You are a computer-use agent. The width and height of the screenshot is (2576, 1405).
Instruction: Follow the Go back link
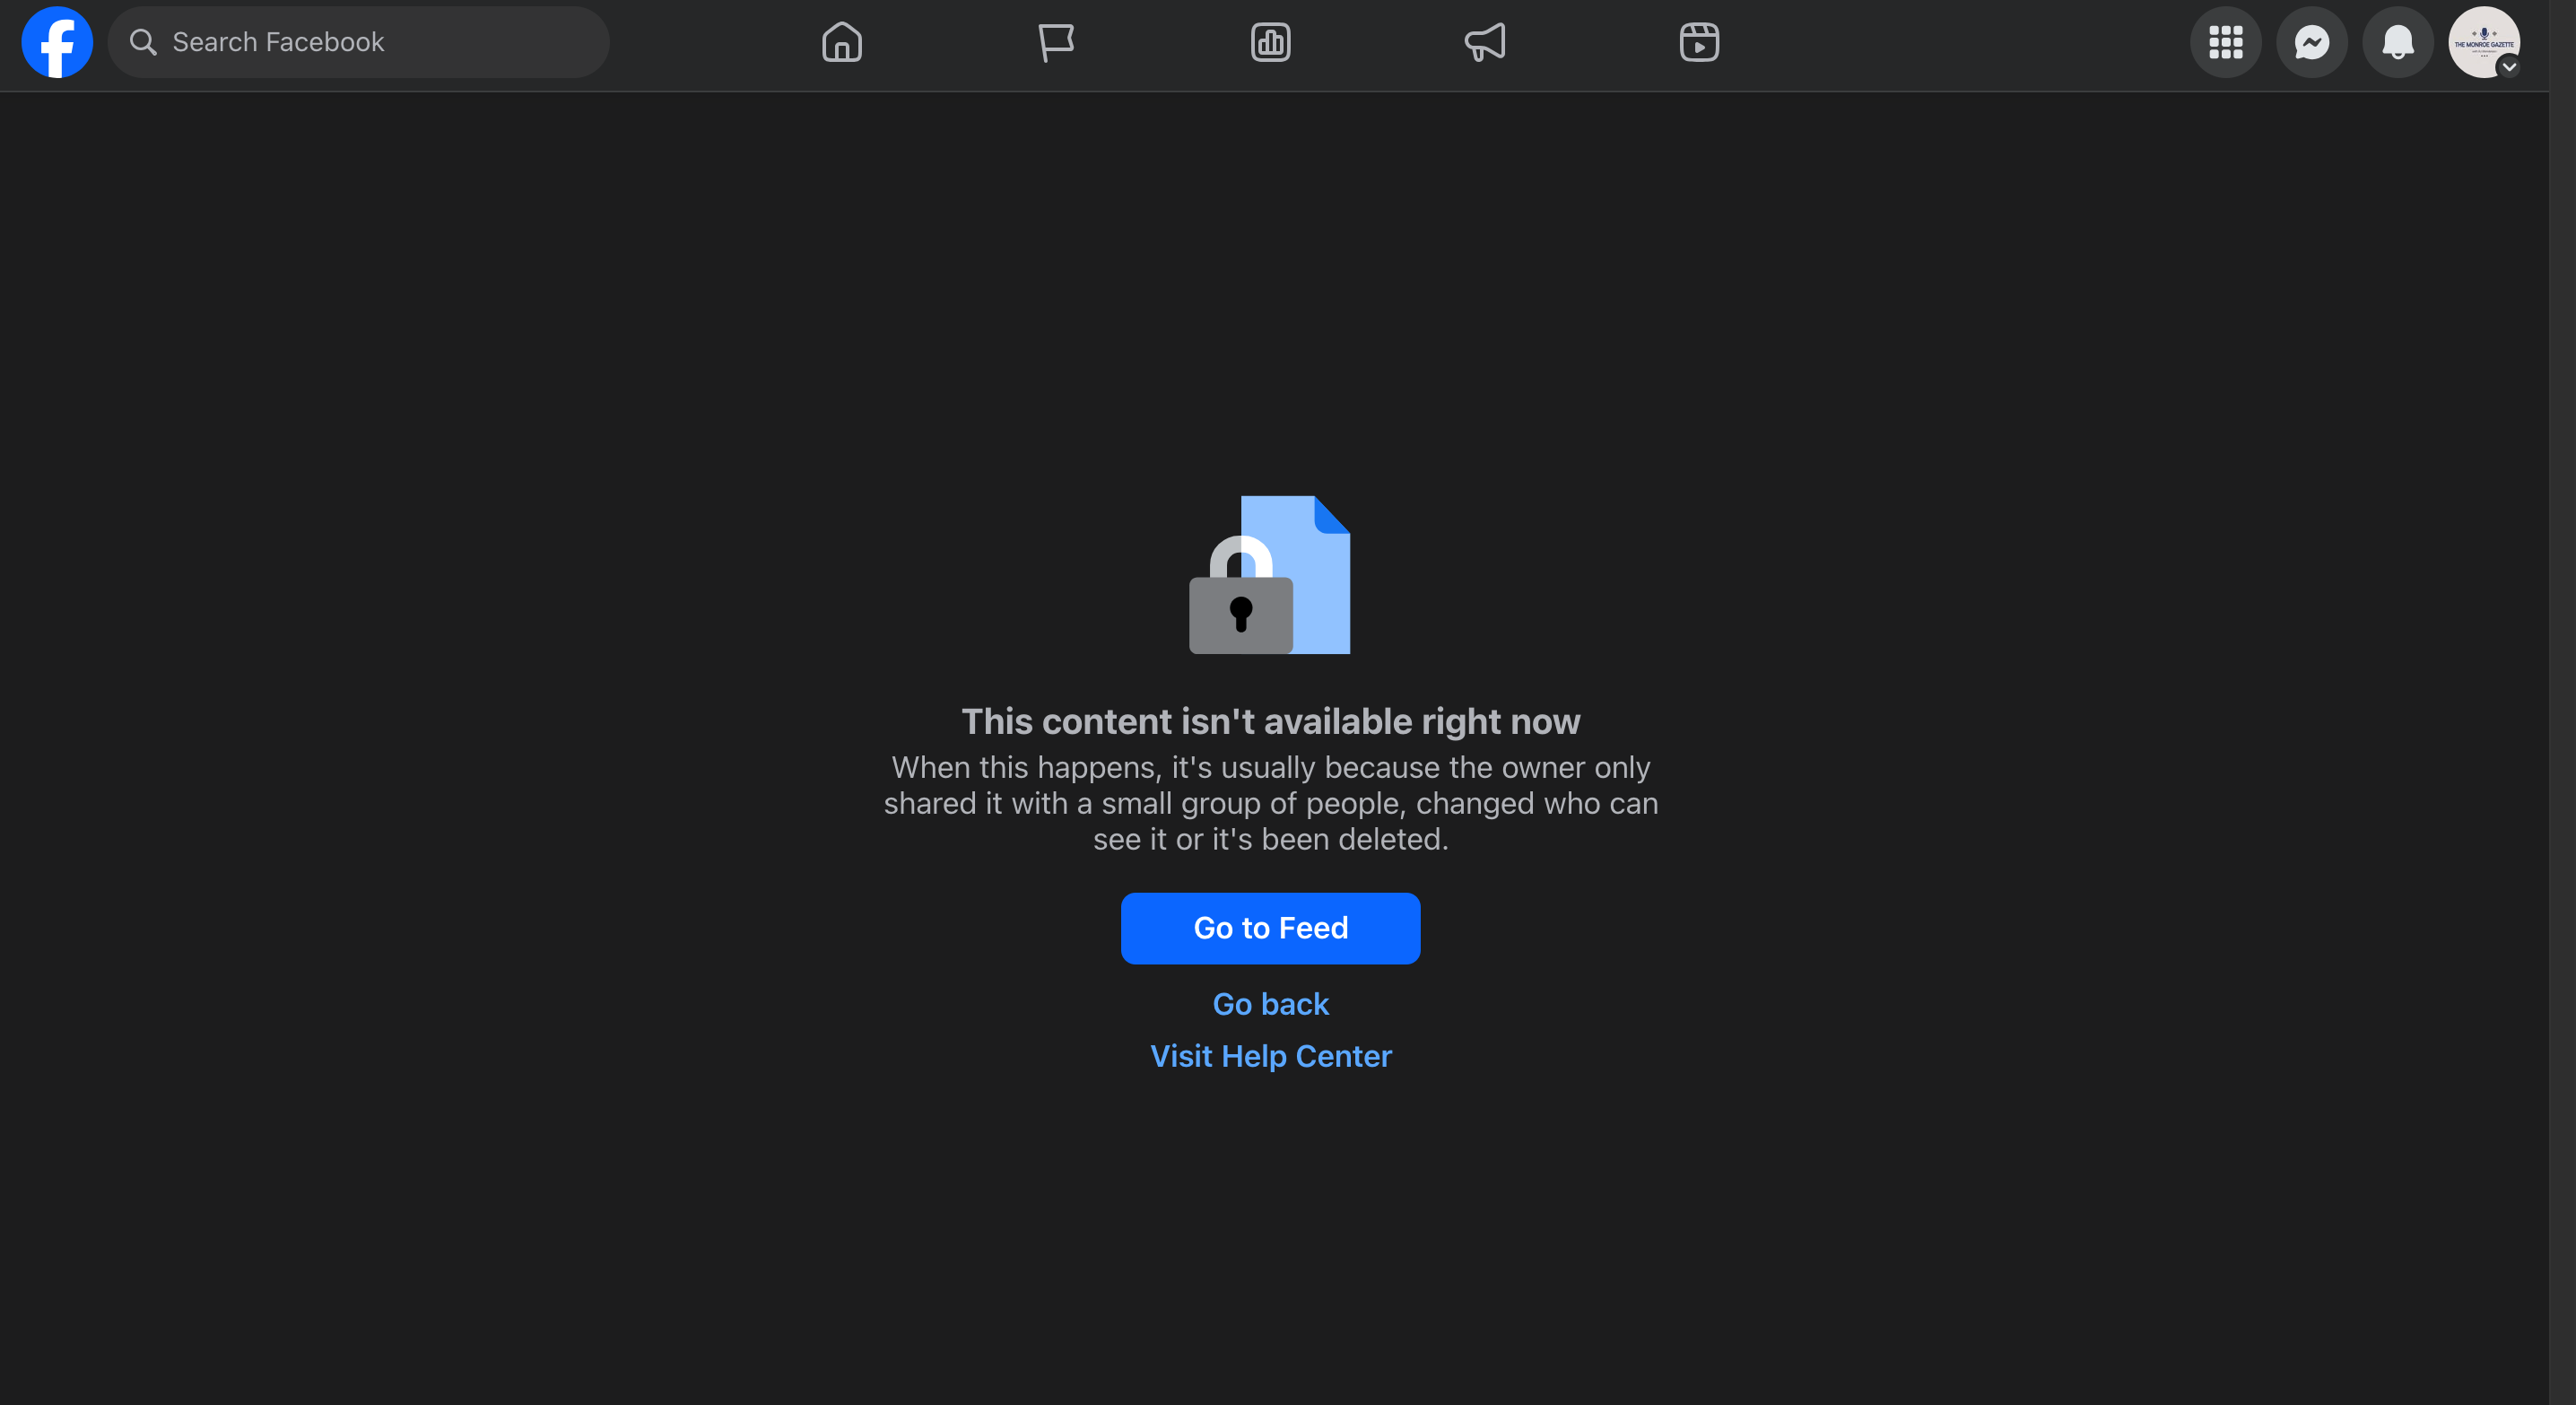[1270, 1004]
